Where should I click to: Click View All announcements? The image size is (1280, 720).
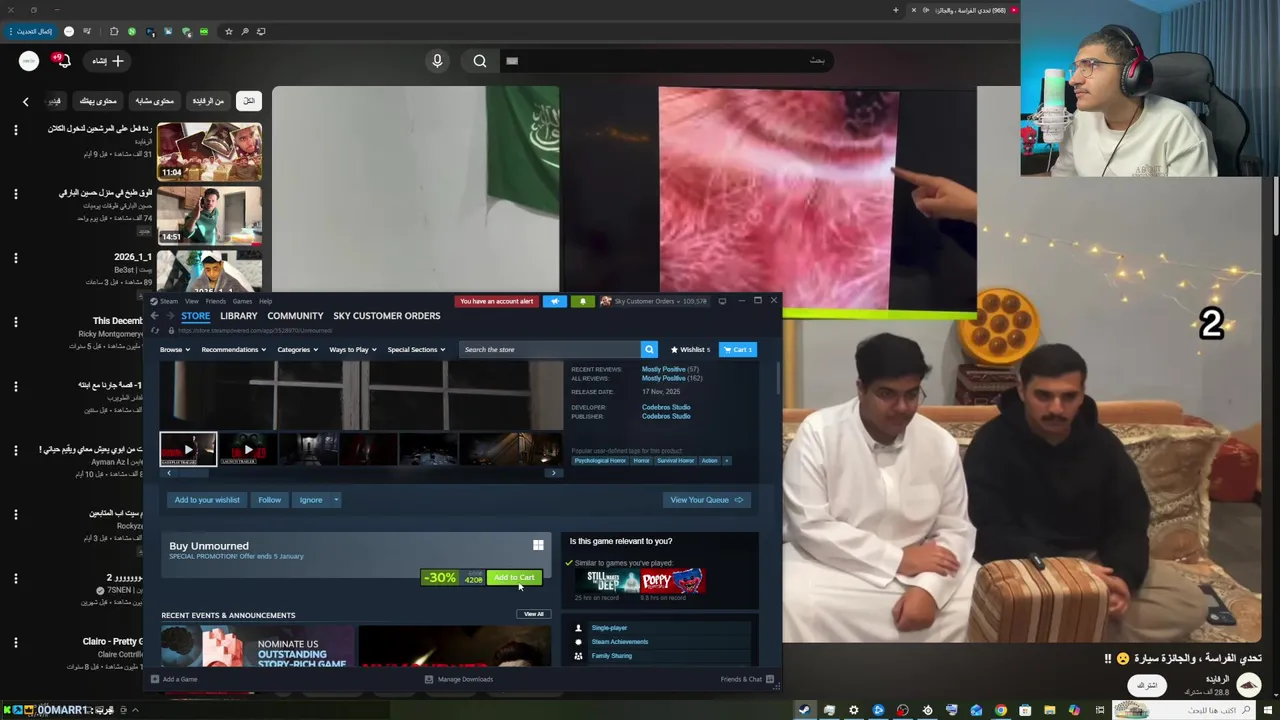pos(534,614)
